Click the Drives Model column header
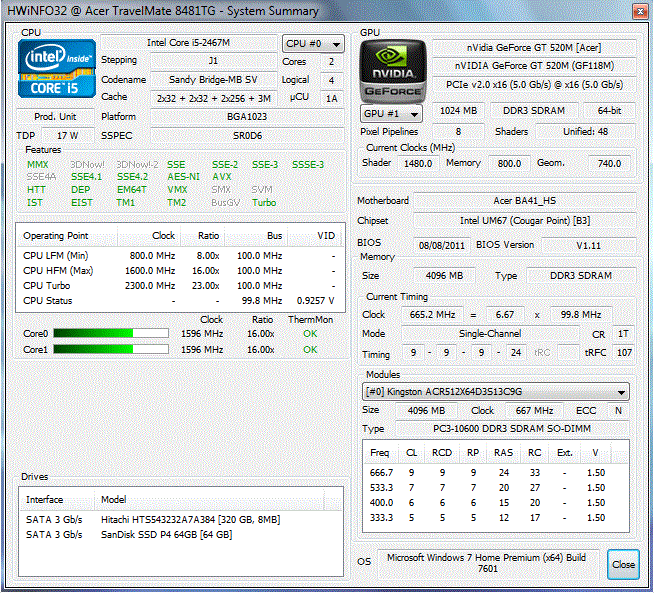Image resolution: width=654 pixels, height=593 pixels. coord(209,500)
